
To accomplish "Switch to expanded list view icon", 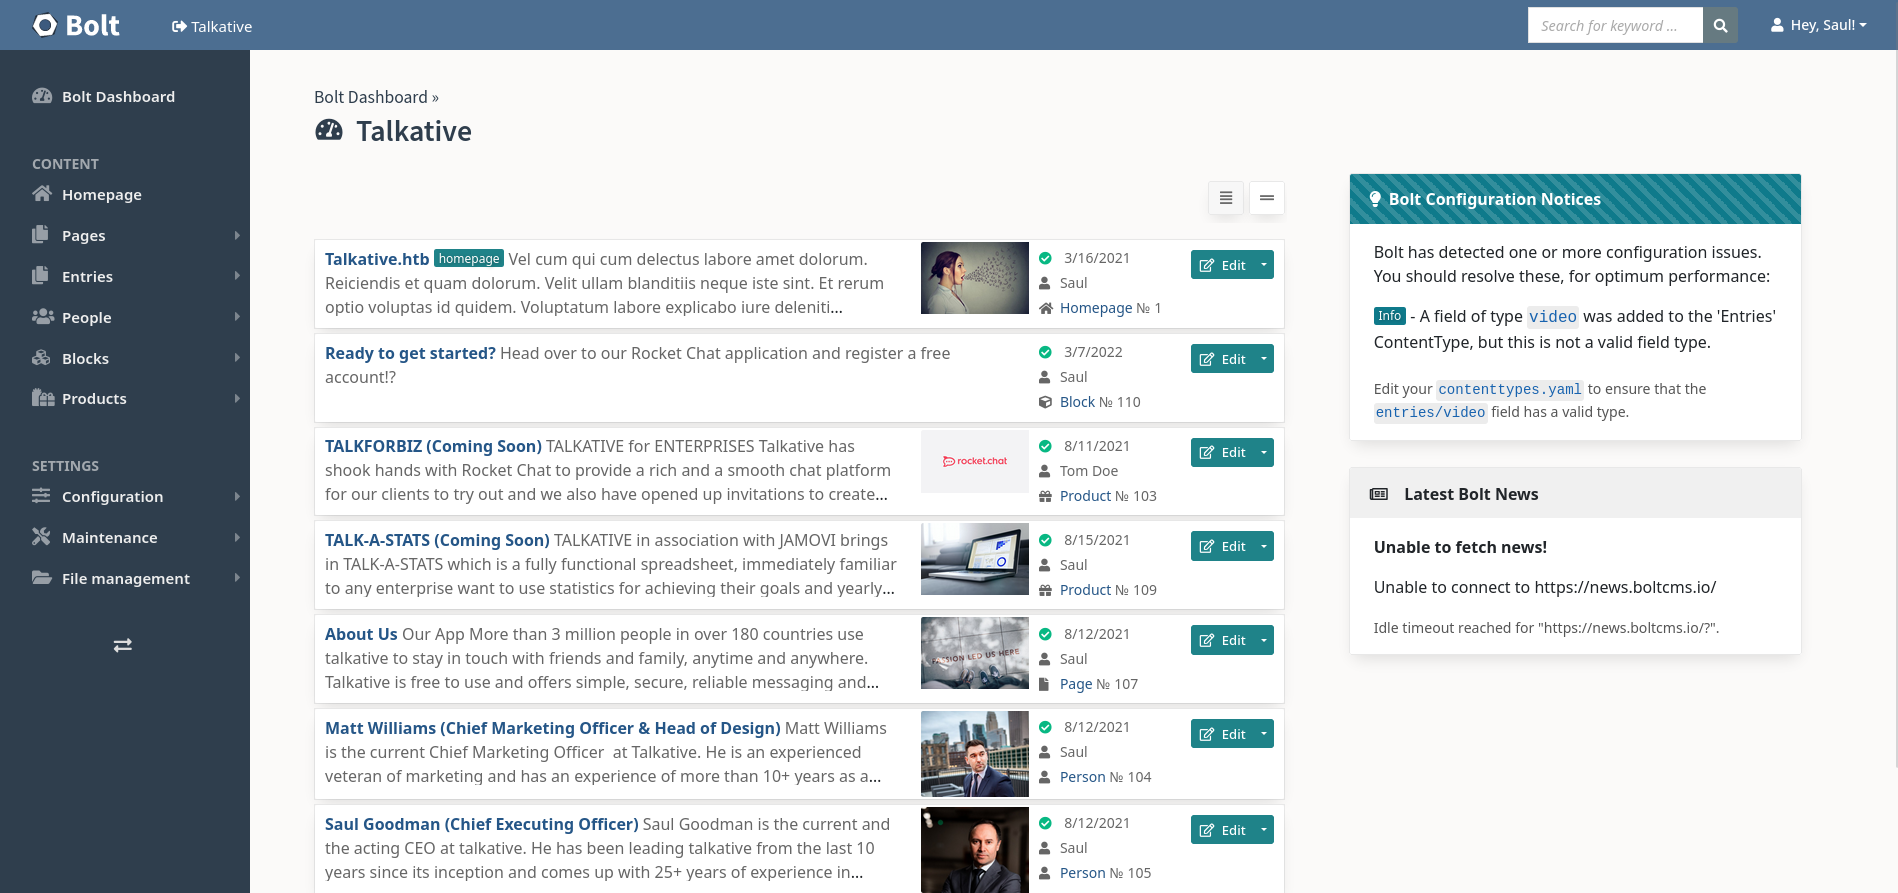I will [1226, 198].
